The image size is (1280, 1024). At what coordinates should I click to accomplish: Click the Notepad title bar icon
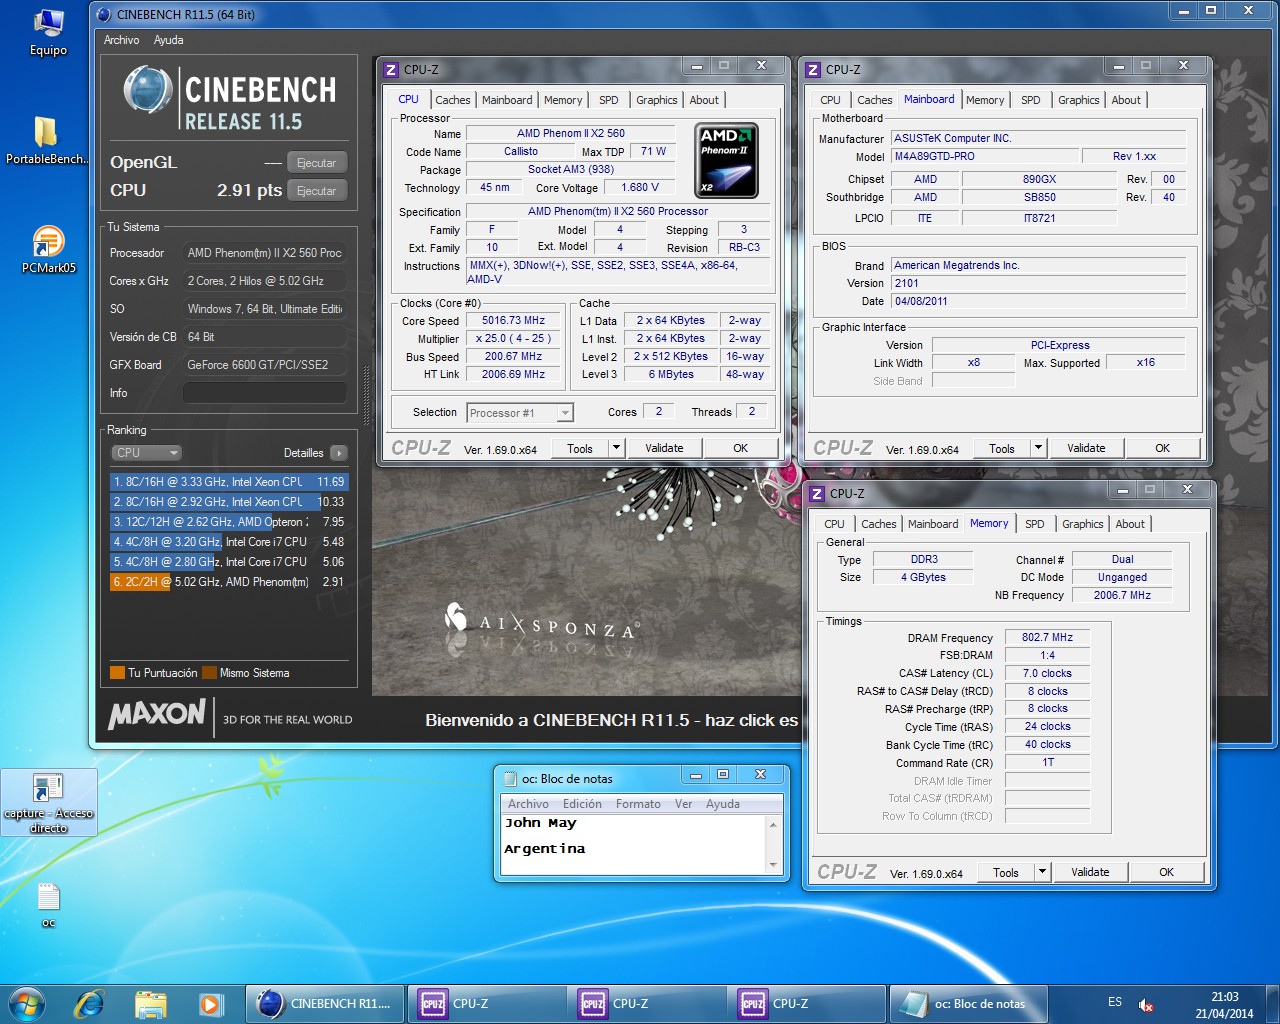pyautogui.click(x=510, y=778)
